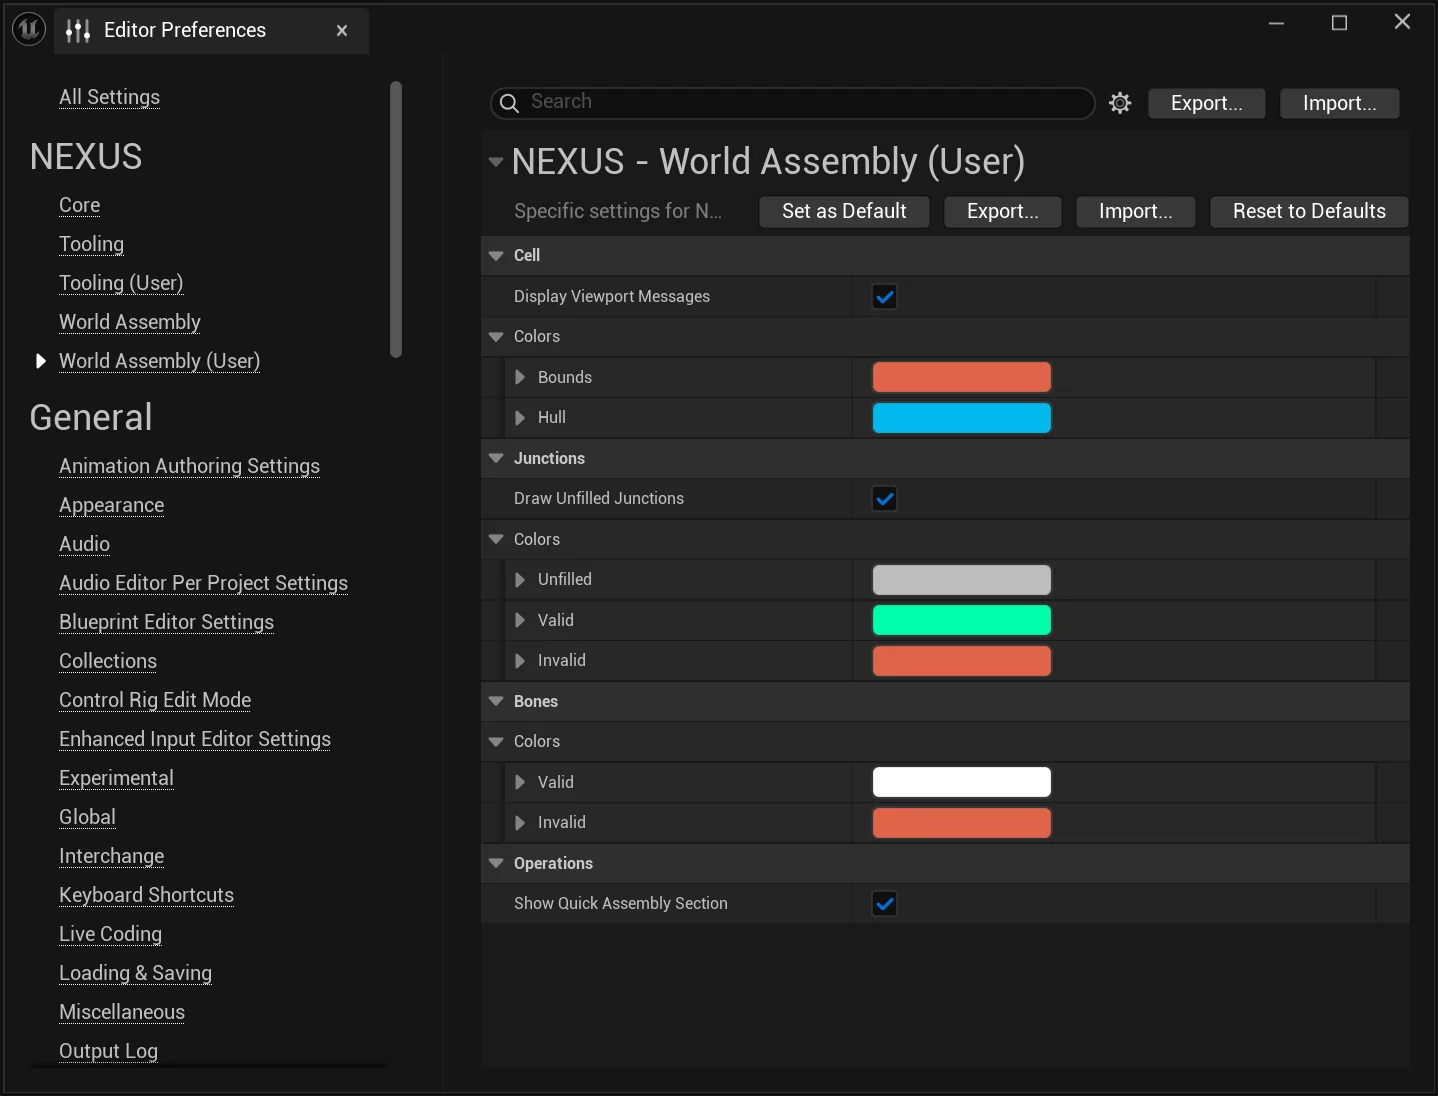Screen dimensions: 1438x1096
Task: Open the Junctions Invalid red swatch
Action: click(x=962, y=661)
